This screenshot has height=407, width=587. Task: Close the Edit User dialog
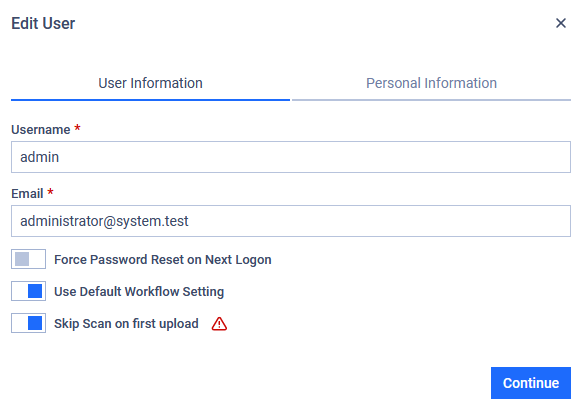(560, 23)
